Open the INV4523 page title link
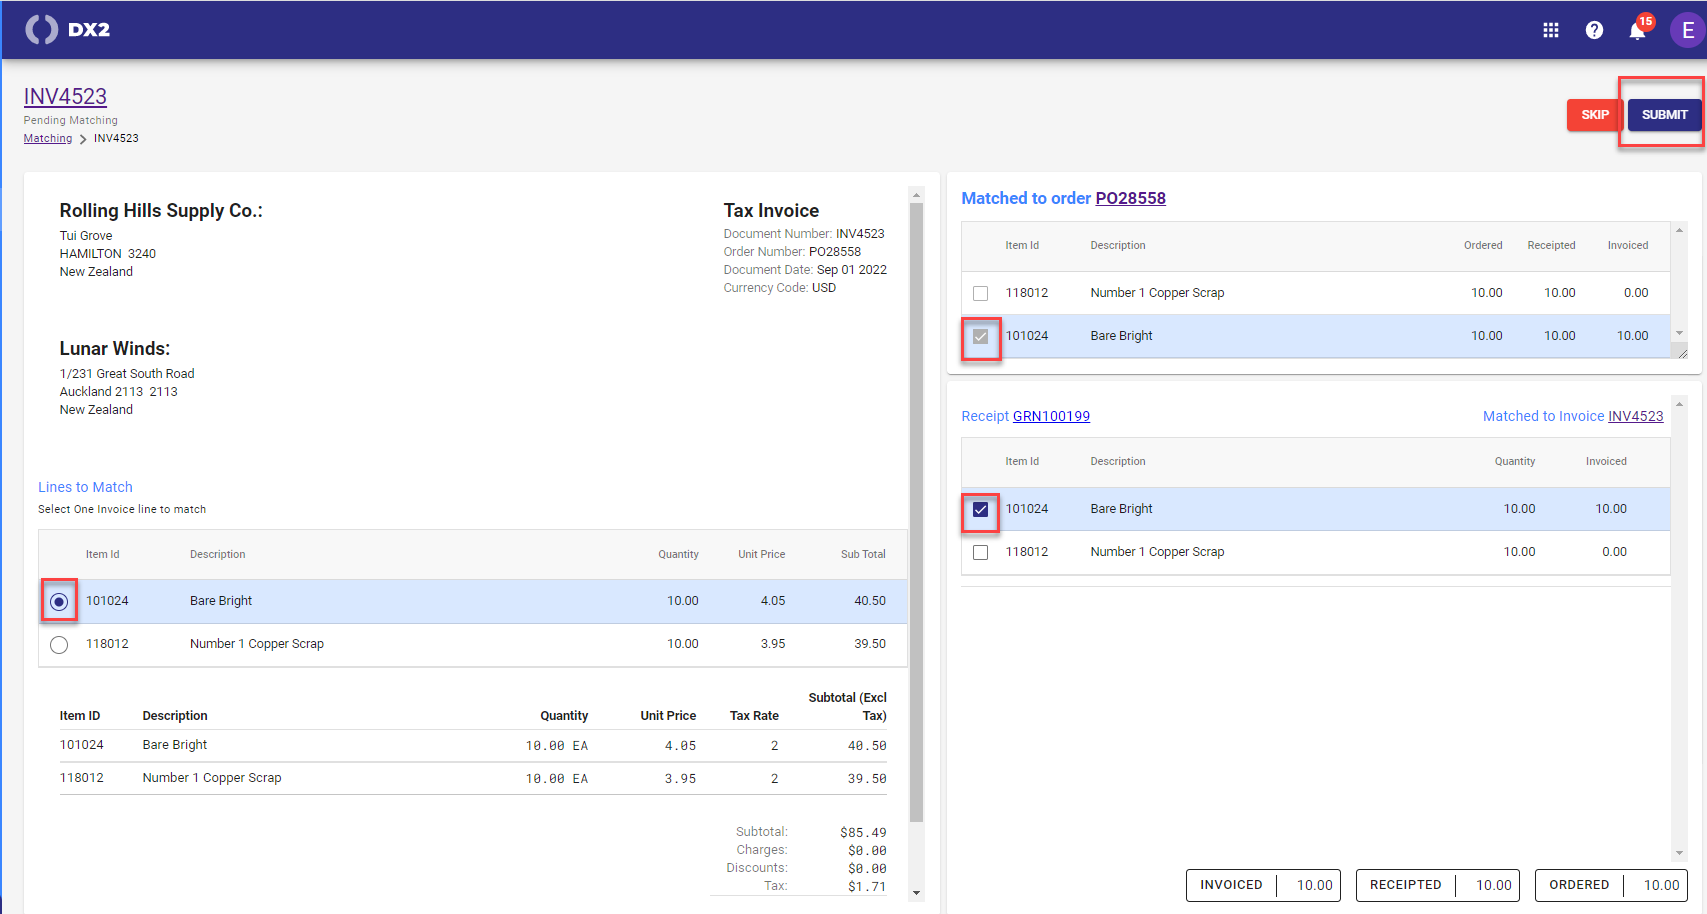The height and width of the screenshot is (914, 1707). pos(65,96)
